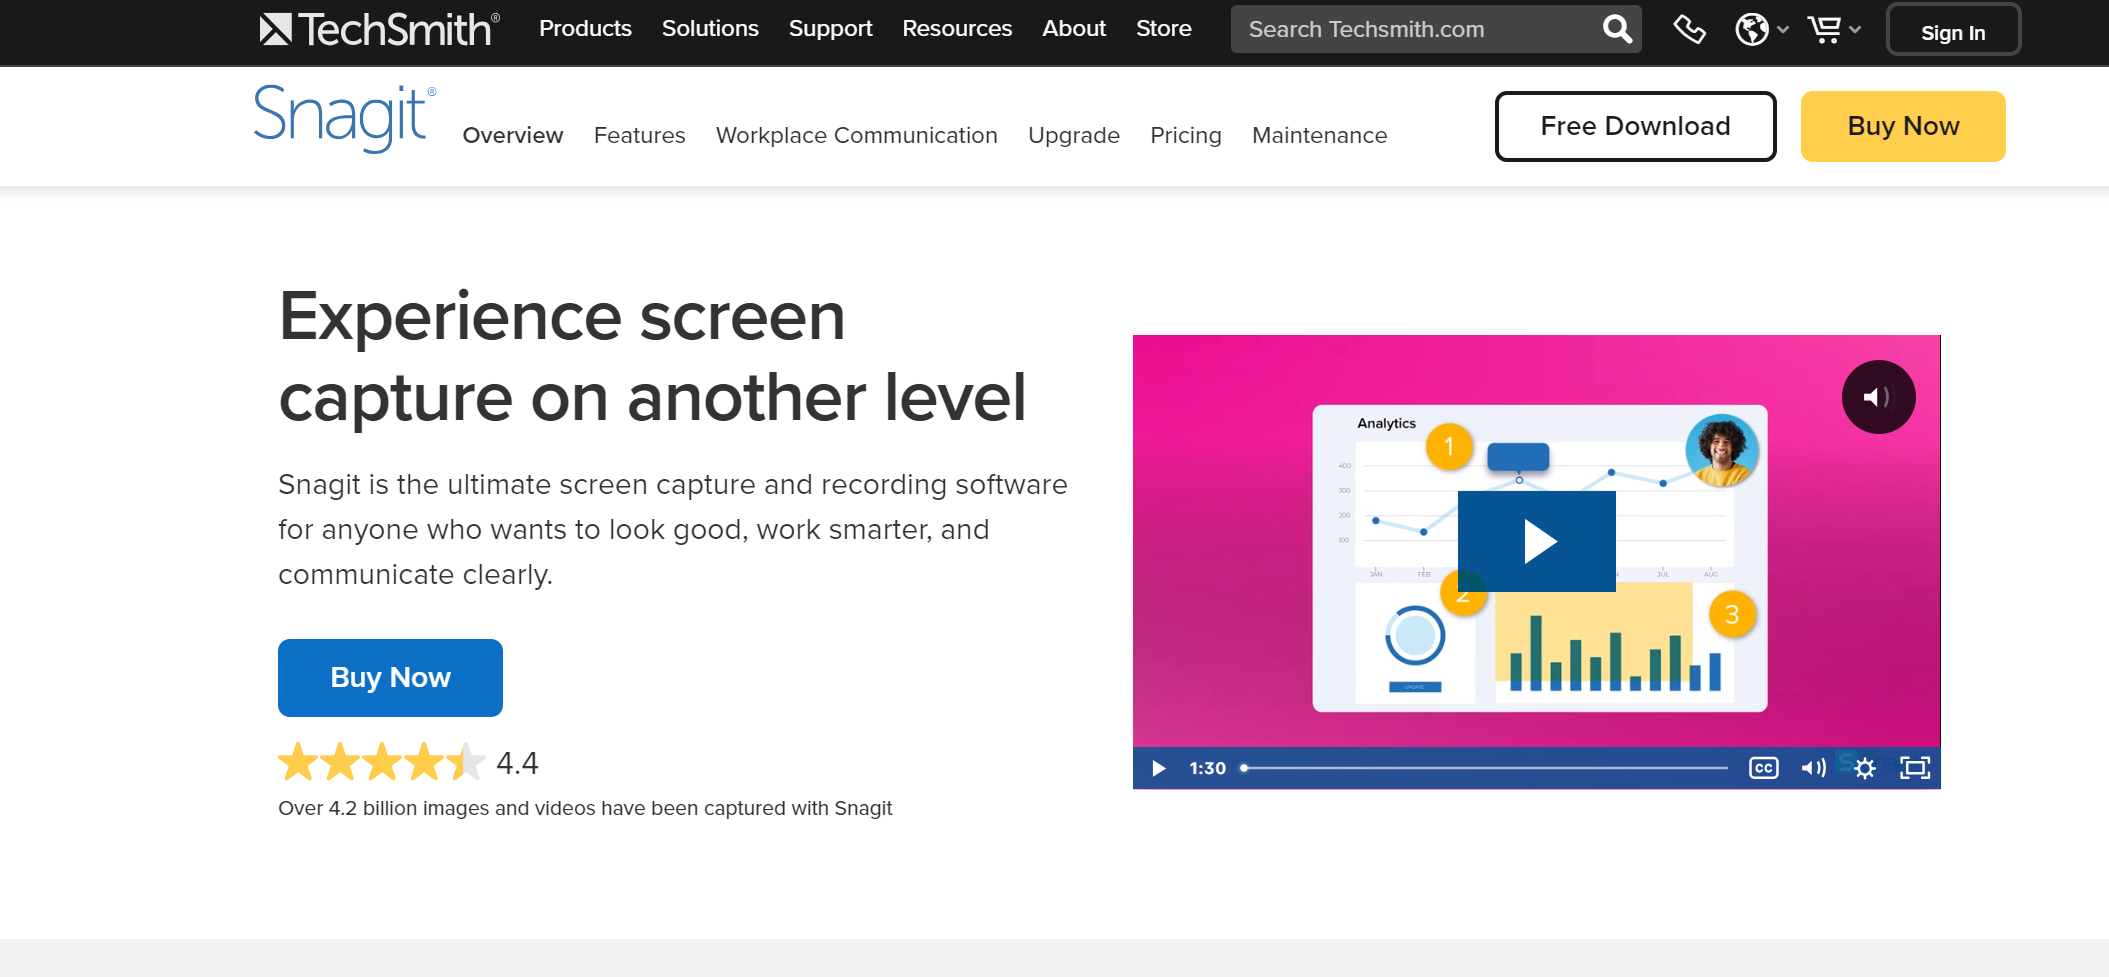Toggle closed captions on the video

pos(1763,768)
